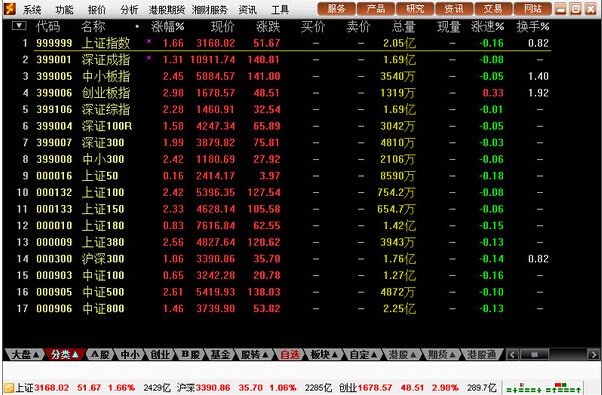Maximize the window

coord(576,8)
